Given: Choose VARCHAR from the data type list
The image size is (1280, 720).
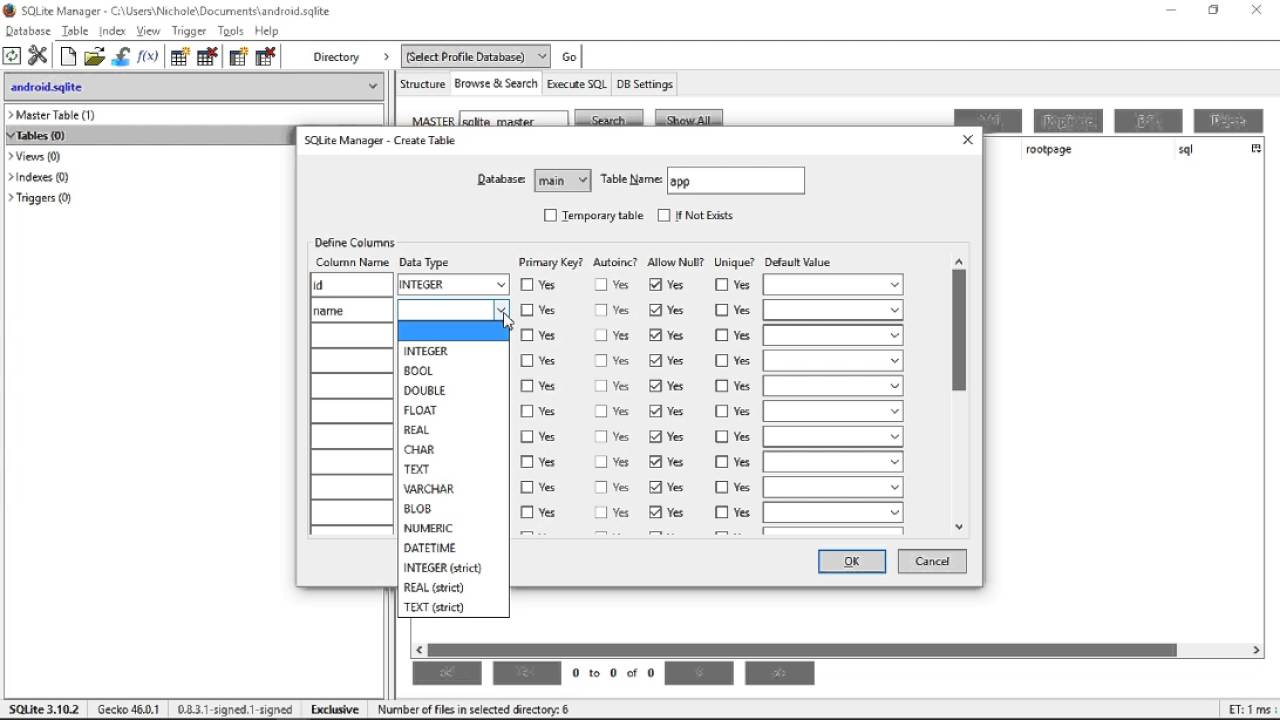Looking at the screenshot, I should coord(453,489).
